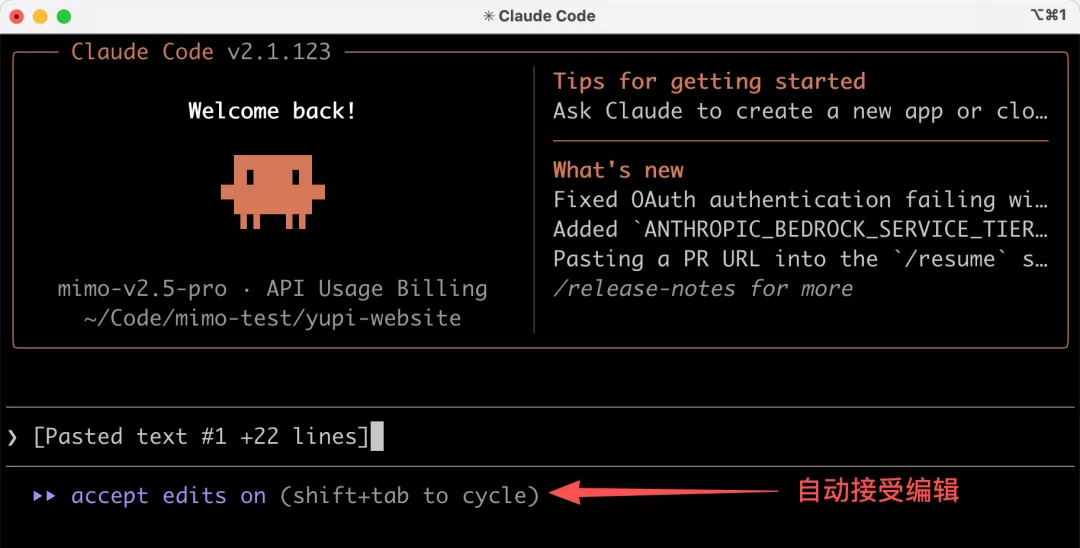The image size is (1080, 548).
Task: Expand the truncated Fixed OAuth authentication line
Action: [800, 200]
